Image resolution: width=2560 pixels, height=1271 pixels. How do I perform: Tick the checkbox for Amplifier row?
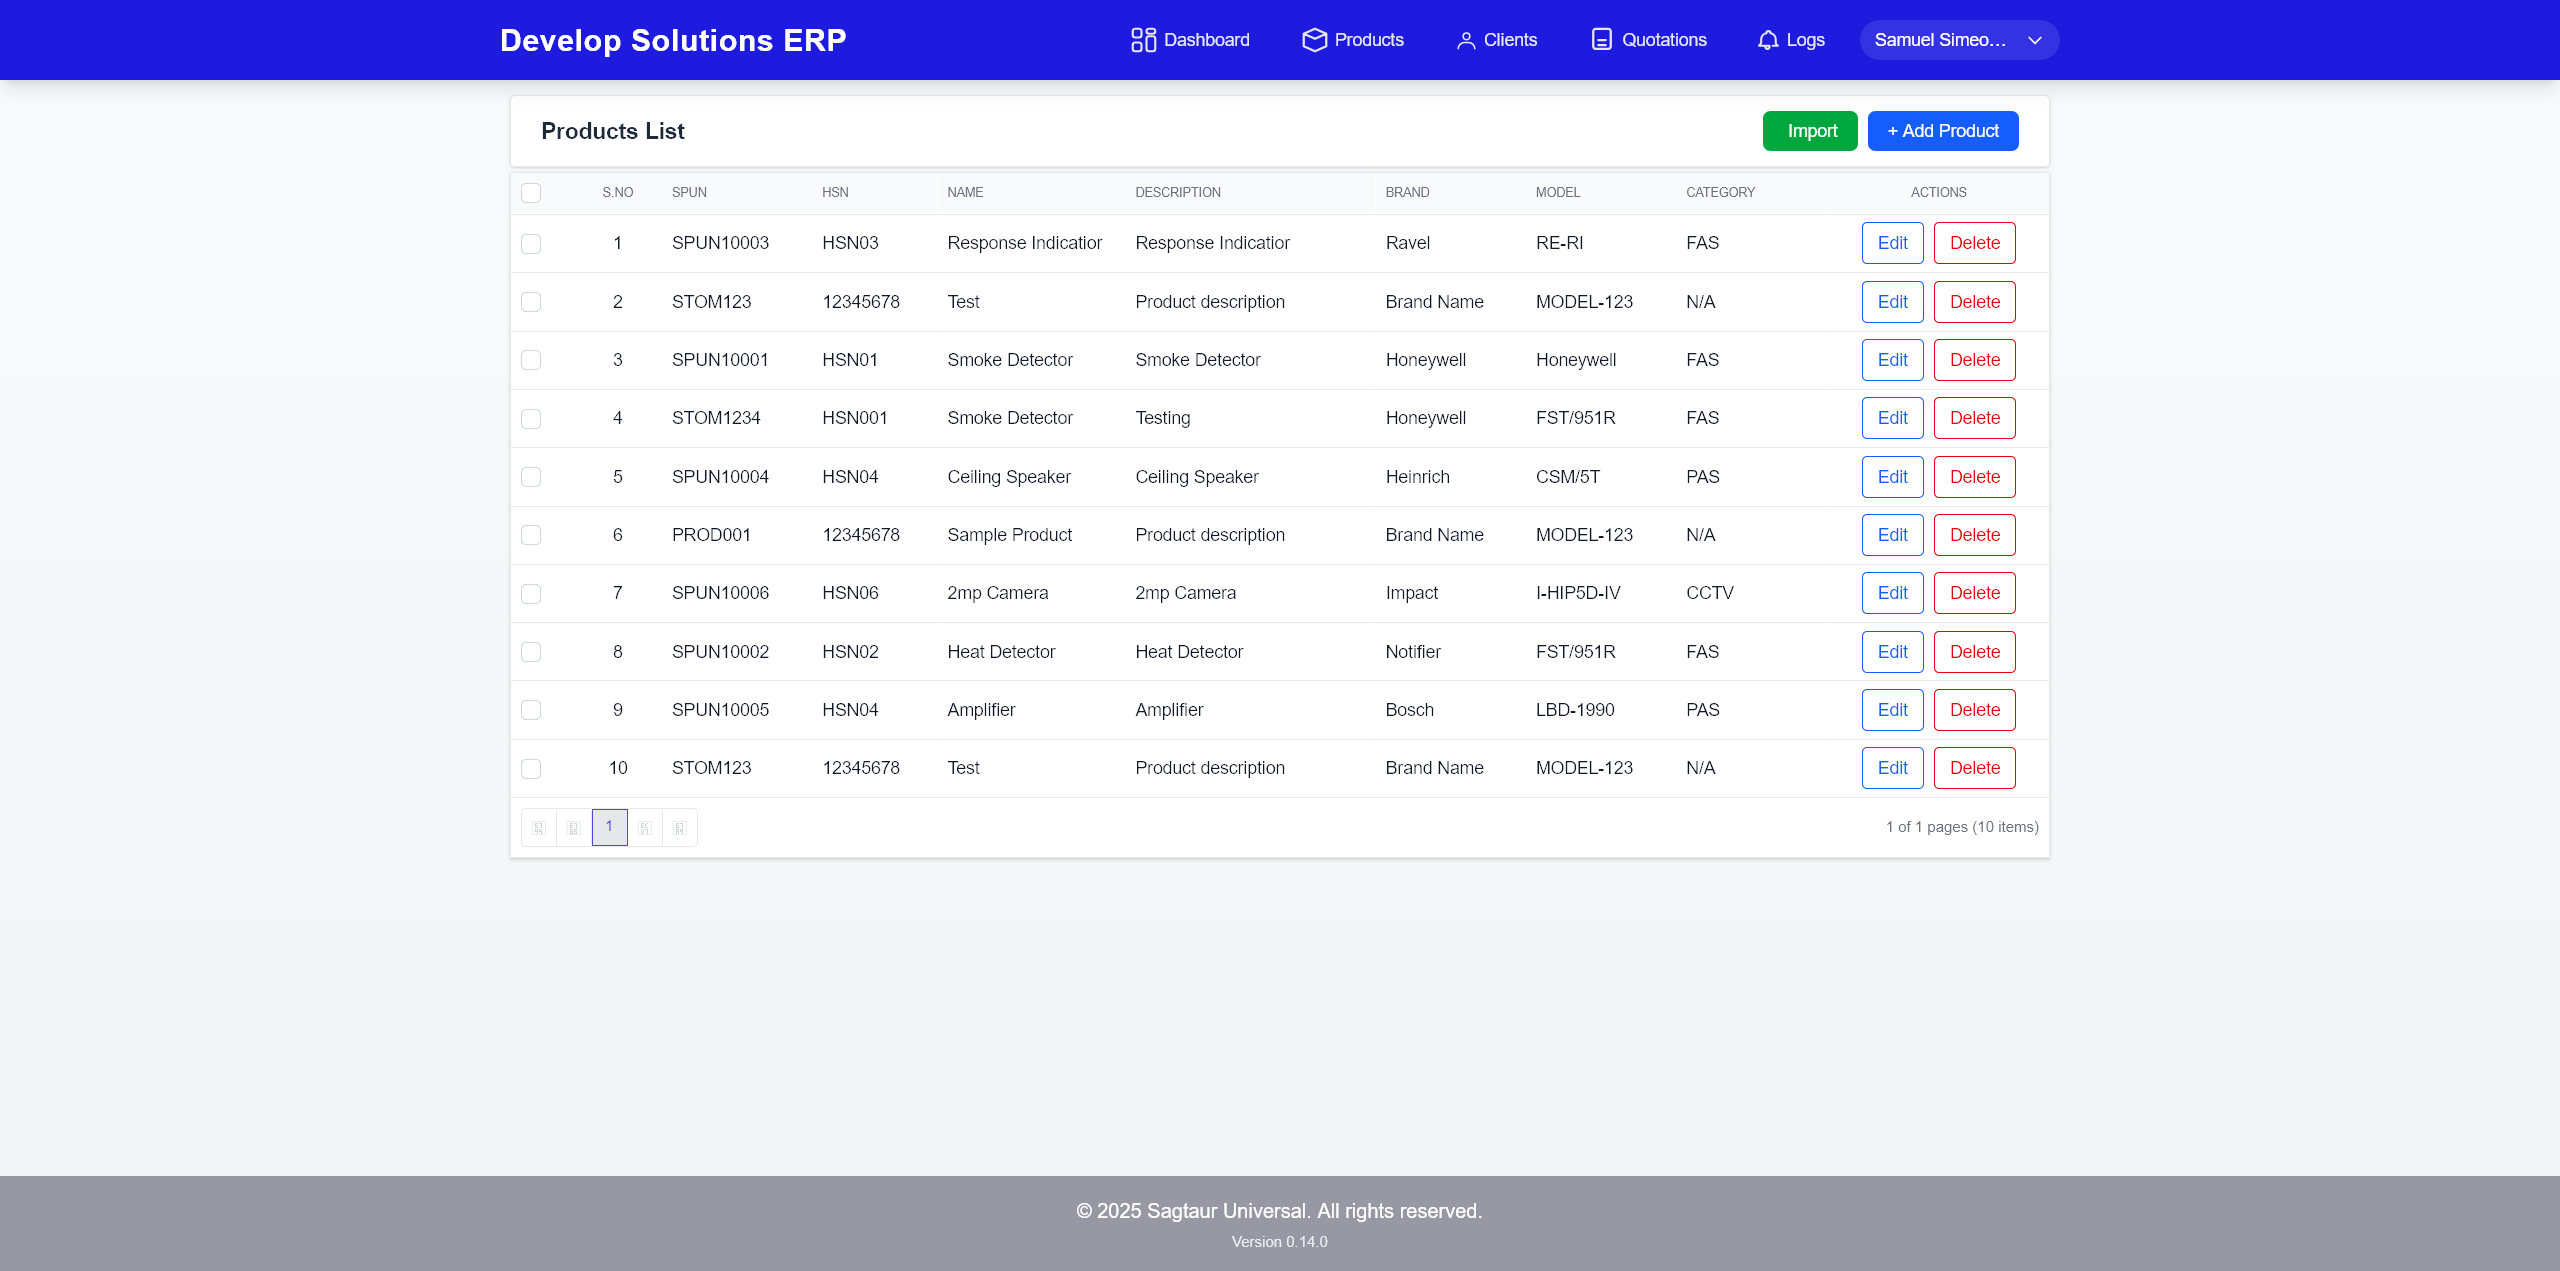coord(531,710)
